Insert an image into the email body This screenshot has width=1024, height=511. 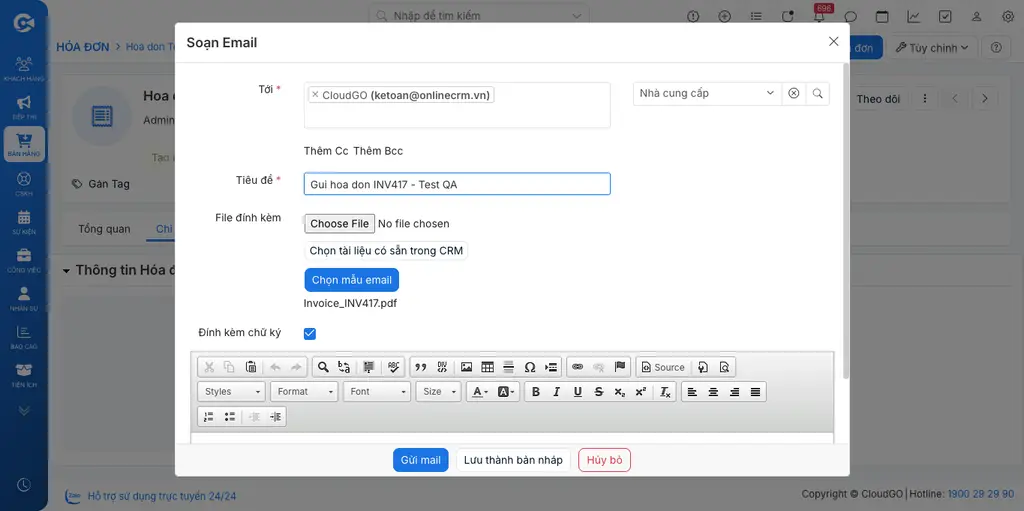click(x=466, y=367)
